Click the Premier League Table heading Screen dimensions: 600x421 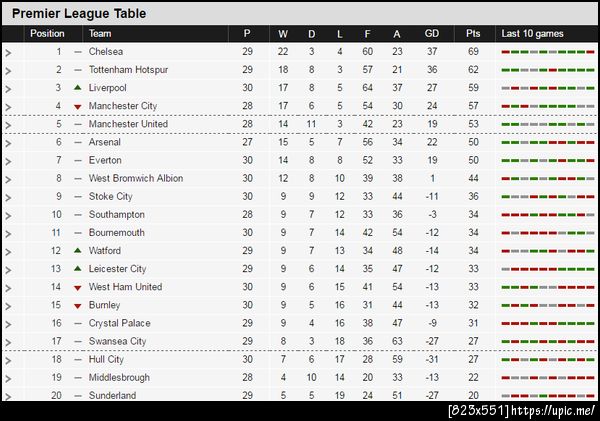[79, 14]
